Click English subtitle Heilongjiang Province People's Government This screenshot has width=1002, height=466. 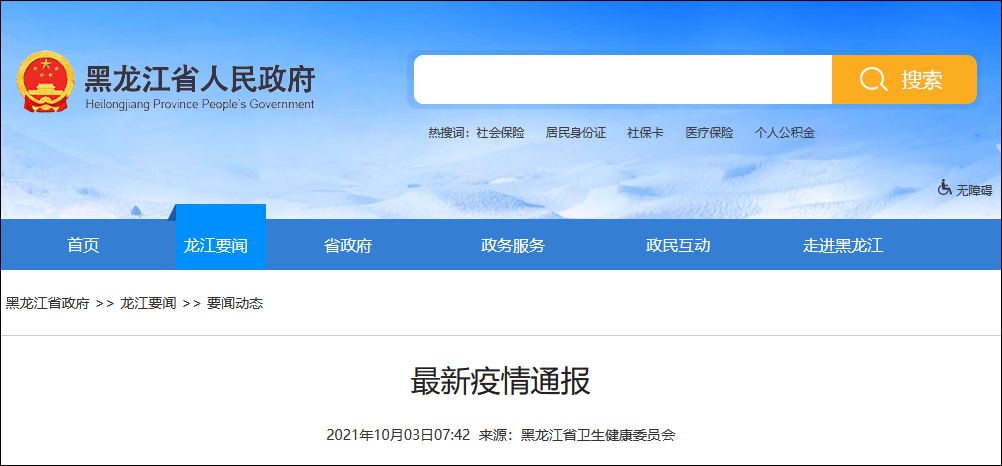(x=199, y=104)
